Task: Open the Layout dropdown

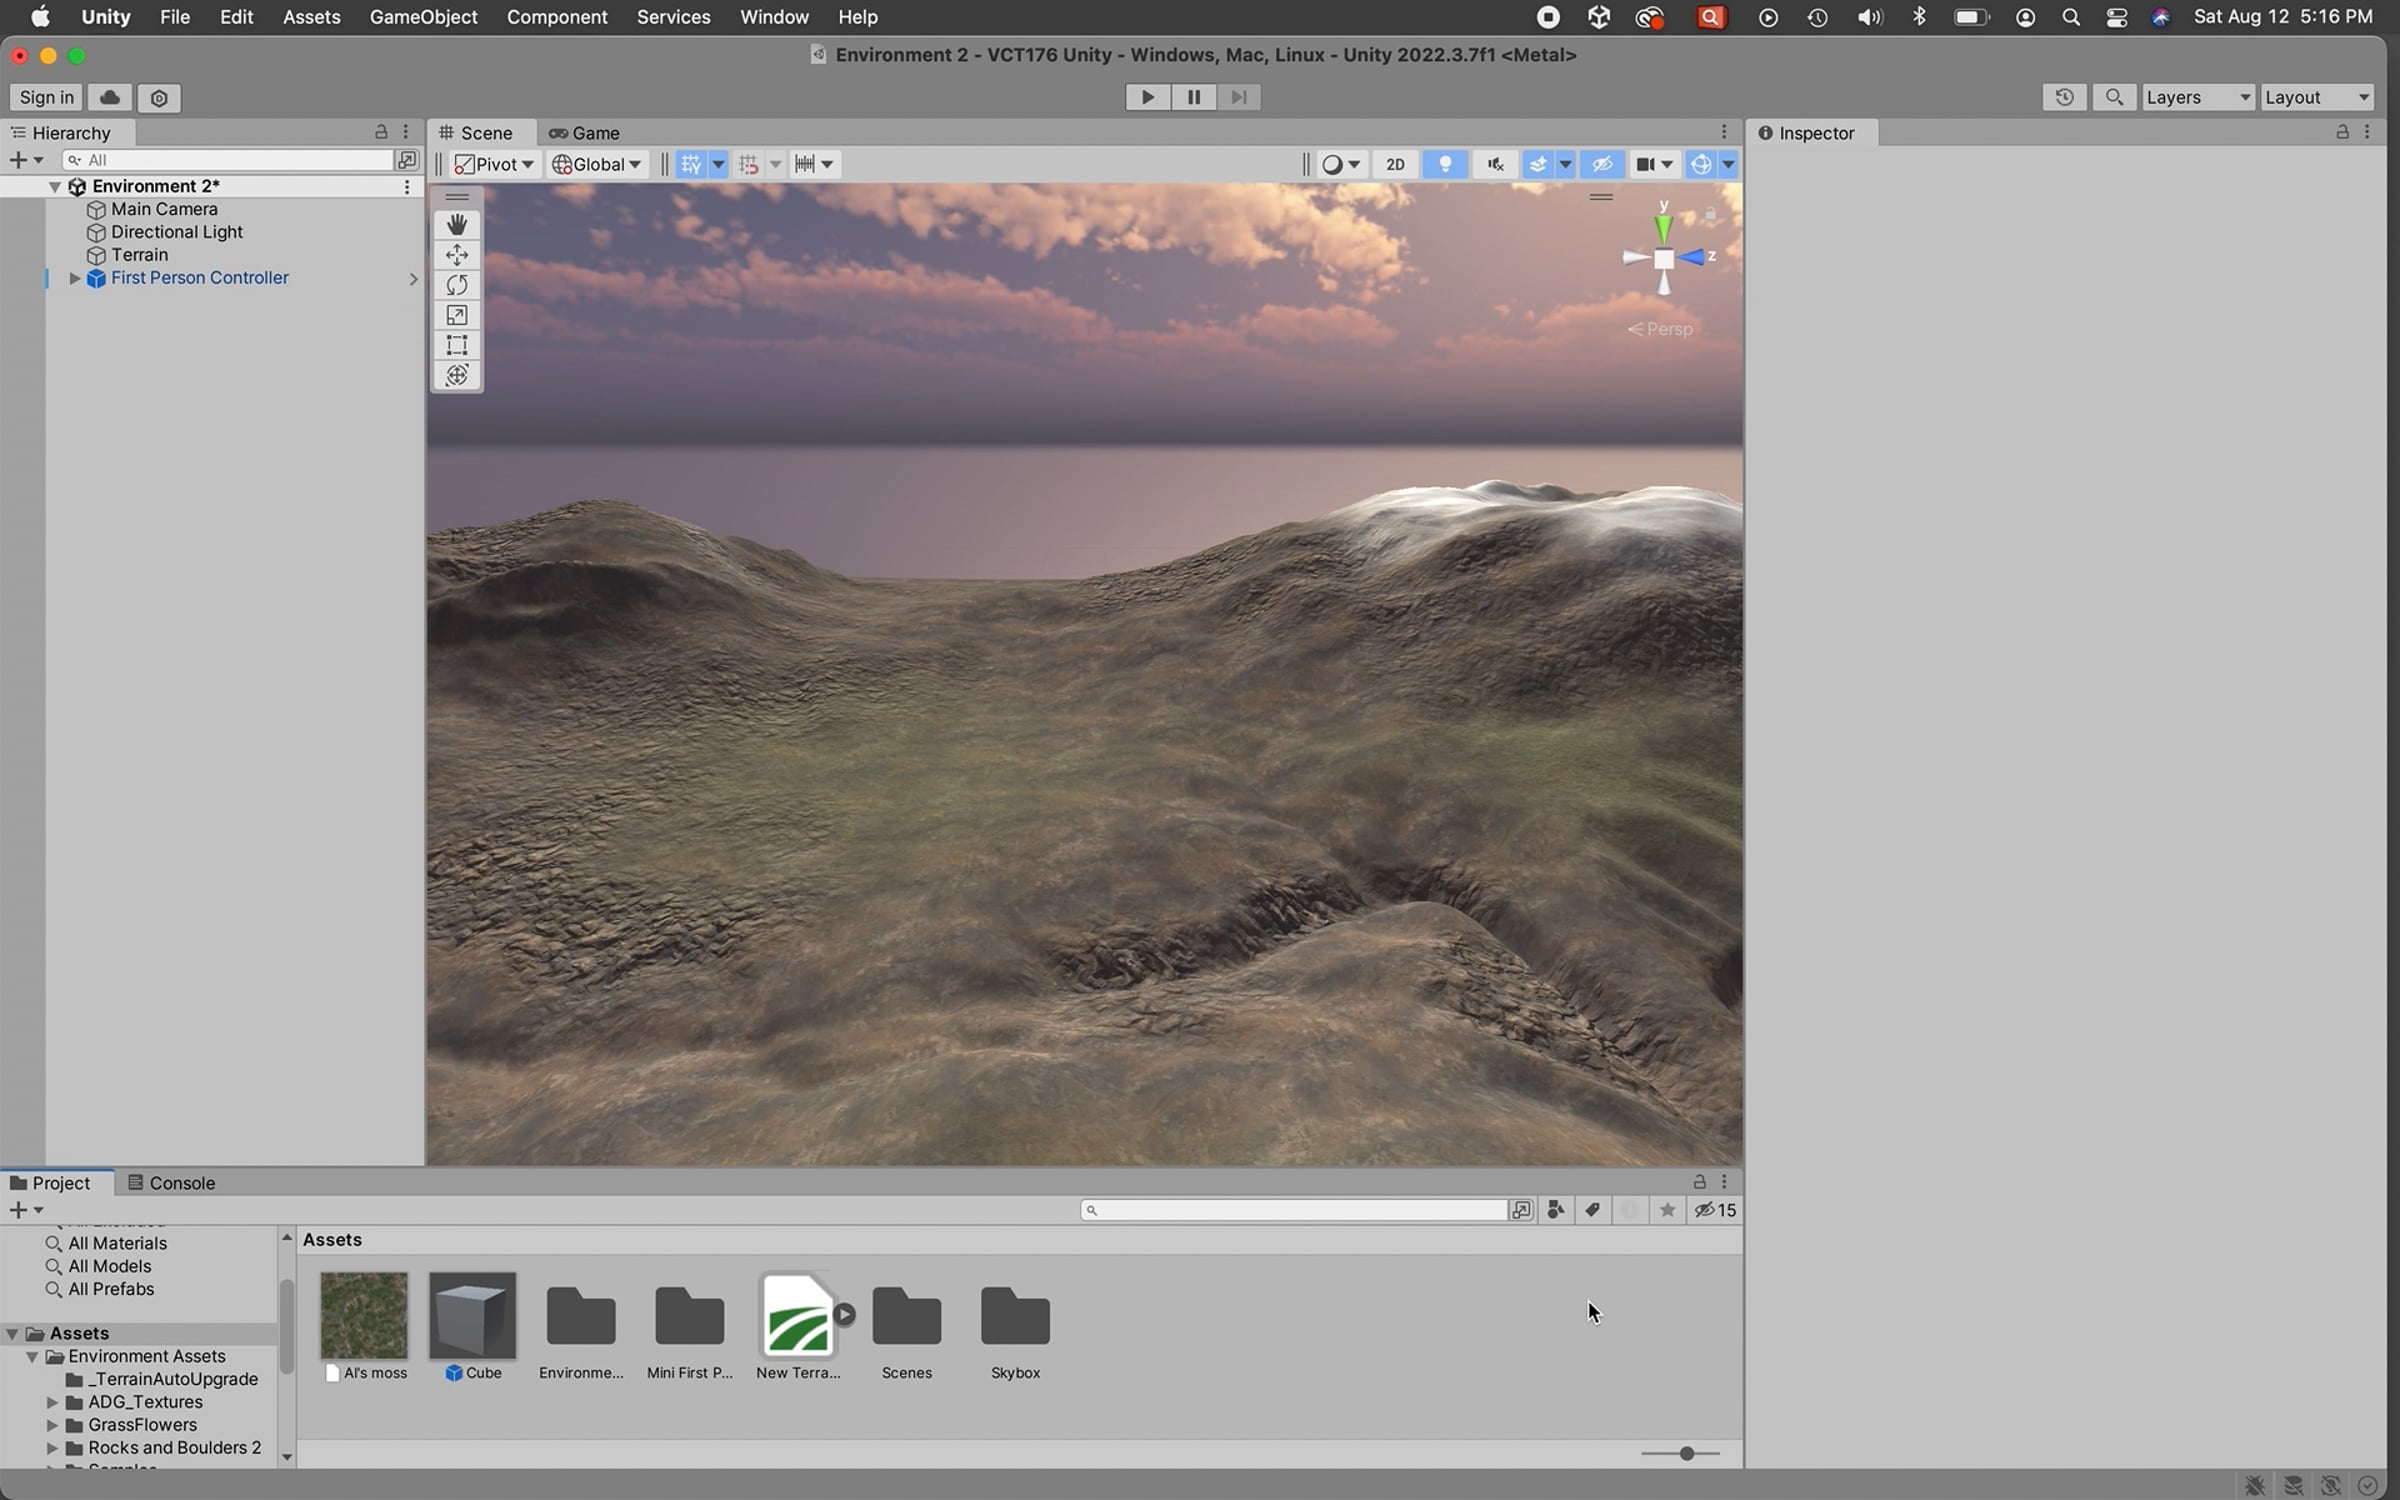Action: point(2317,97)
